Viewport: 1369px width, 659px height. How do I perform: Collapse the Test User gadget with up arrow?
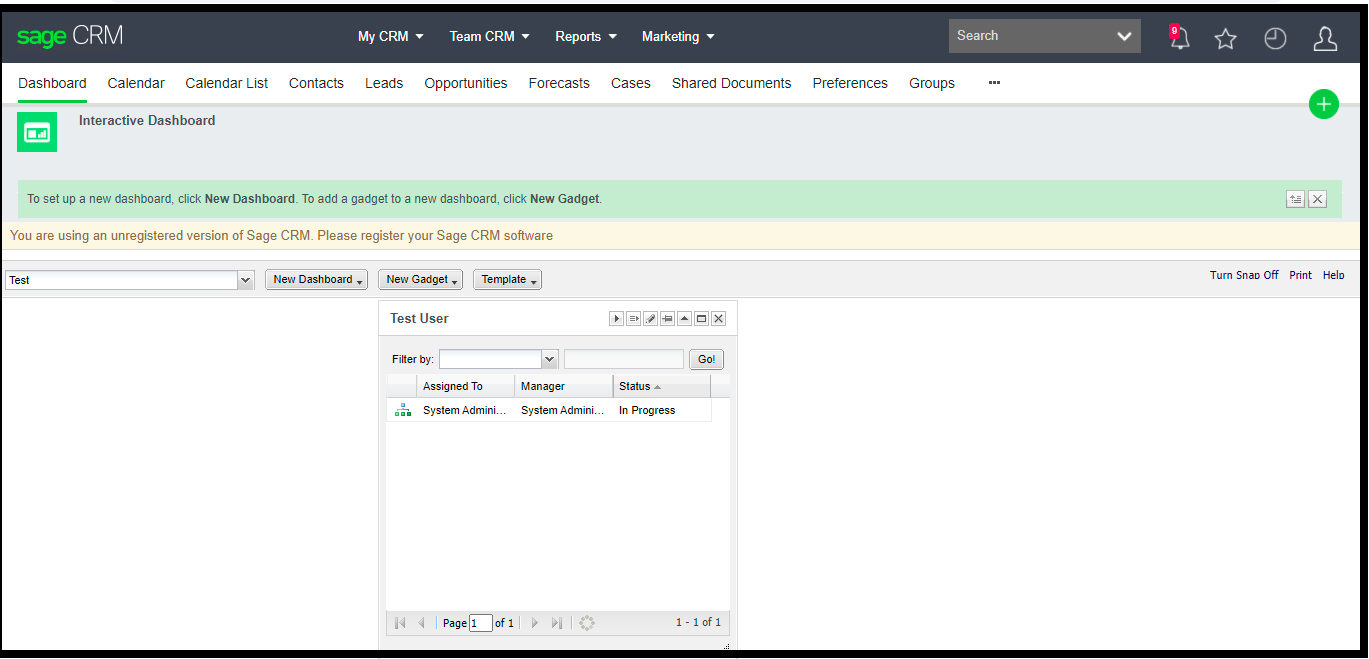[x=684, y=318]
